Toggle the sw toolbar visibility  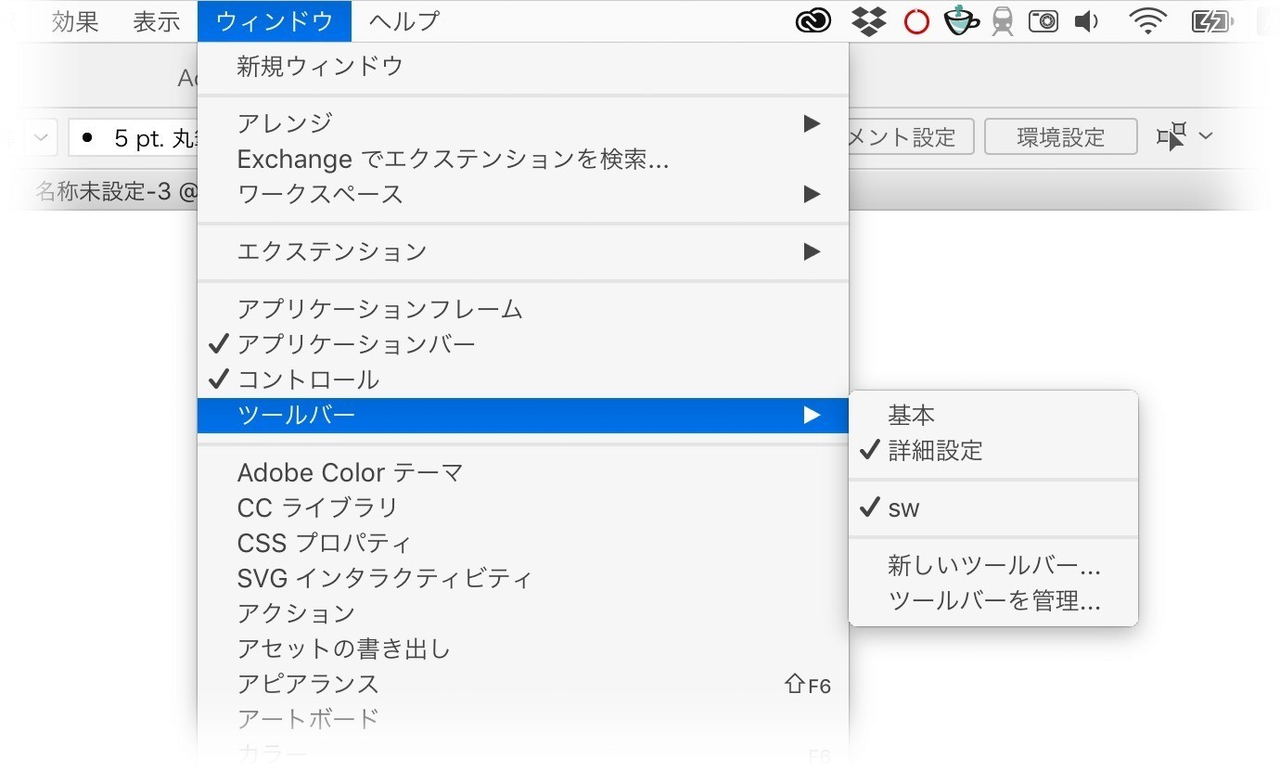point(904,508)
